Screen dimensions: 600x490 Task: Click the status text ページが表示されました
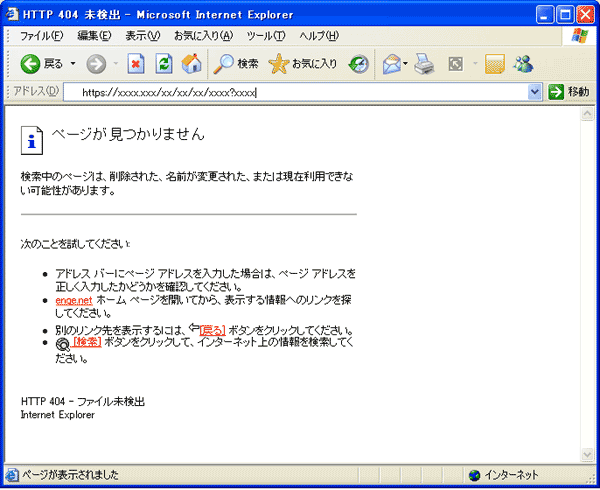click(70, 475)
